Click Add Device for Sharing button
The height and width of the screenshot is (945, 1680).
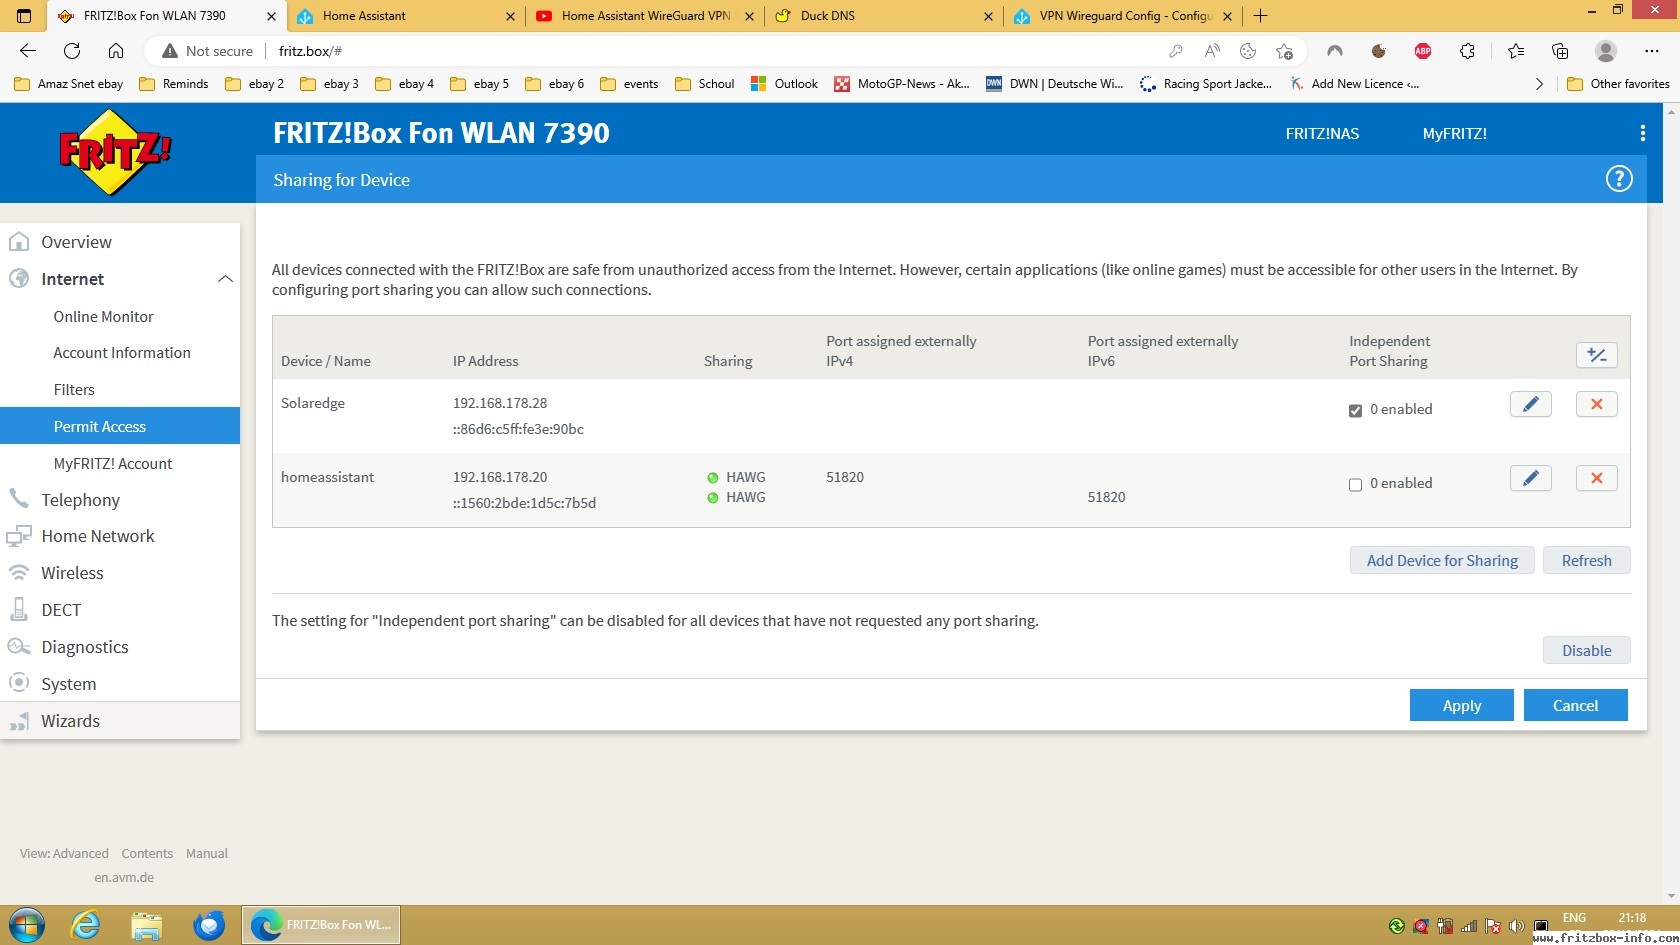[x=1442, y=560]
